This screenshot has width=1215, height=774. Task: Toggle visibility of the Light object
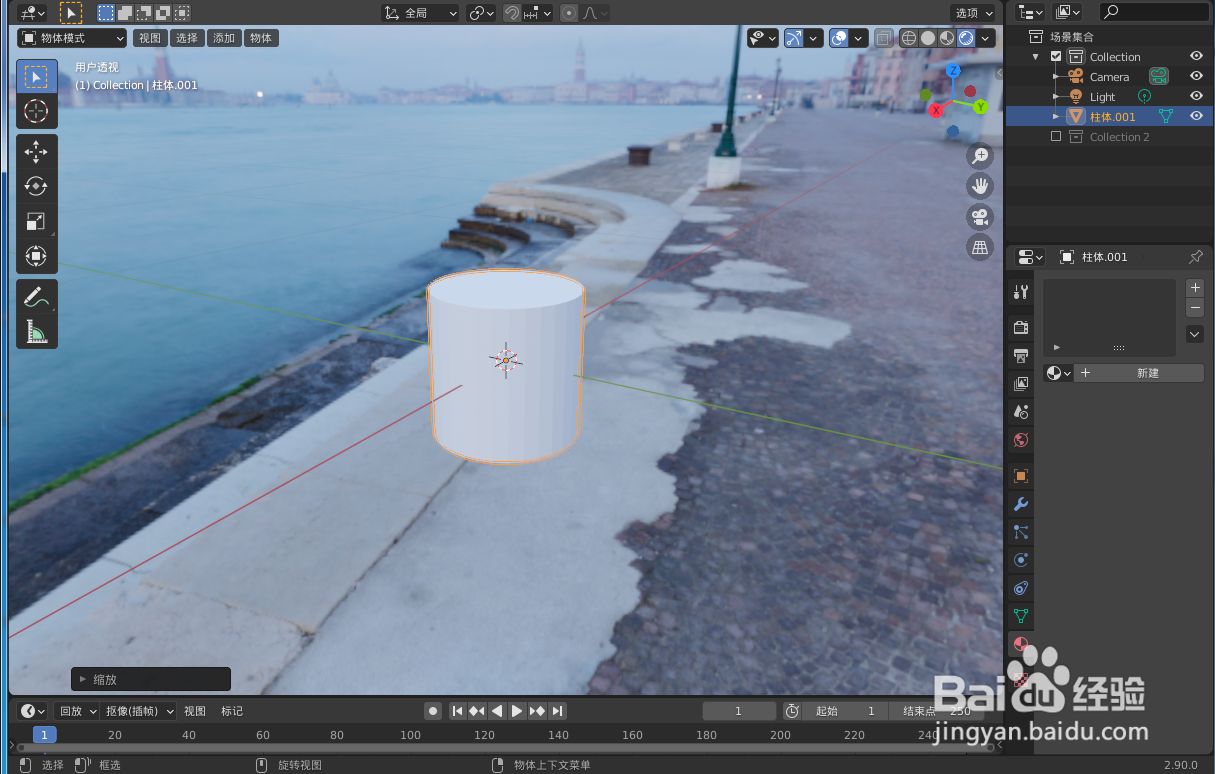(1196, 96)
